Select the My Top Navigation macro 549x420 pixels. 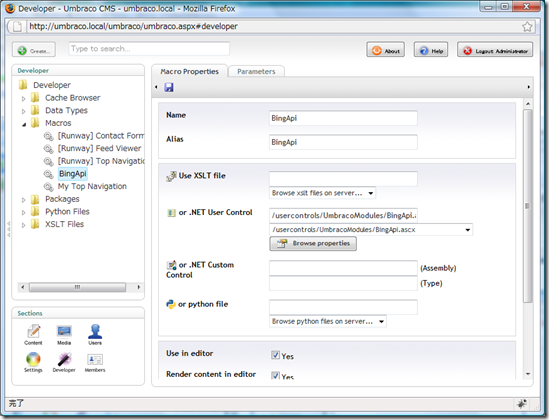point(92,186)
